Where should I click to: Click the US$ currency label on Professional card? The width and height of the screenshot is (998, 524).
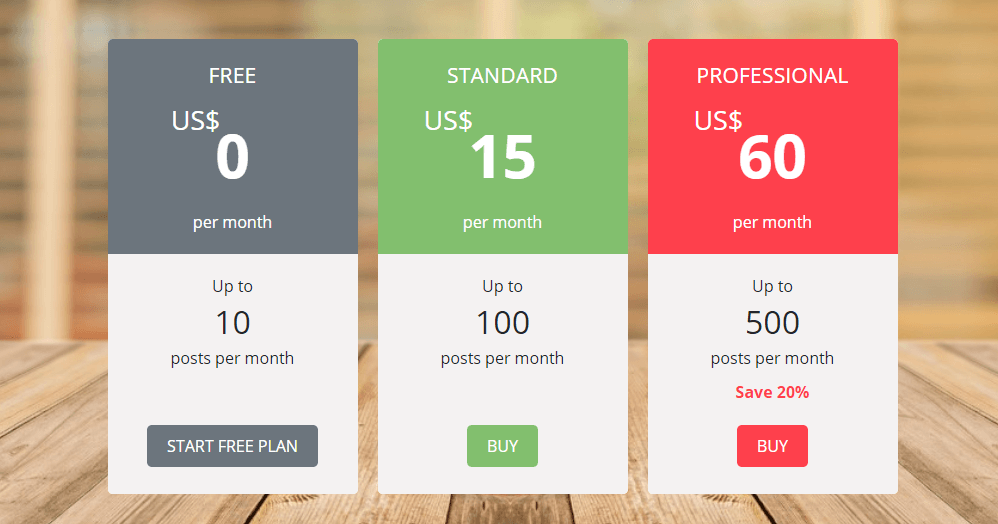pos(718,121)
